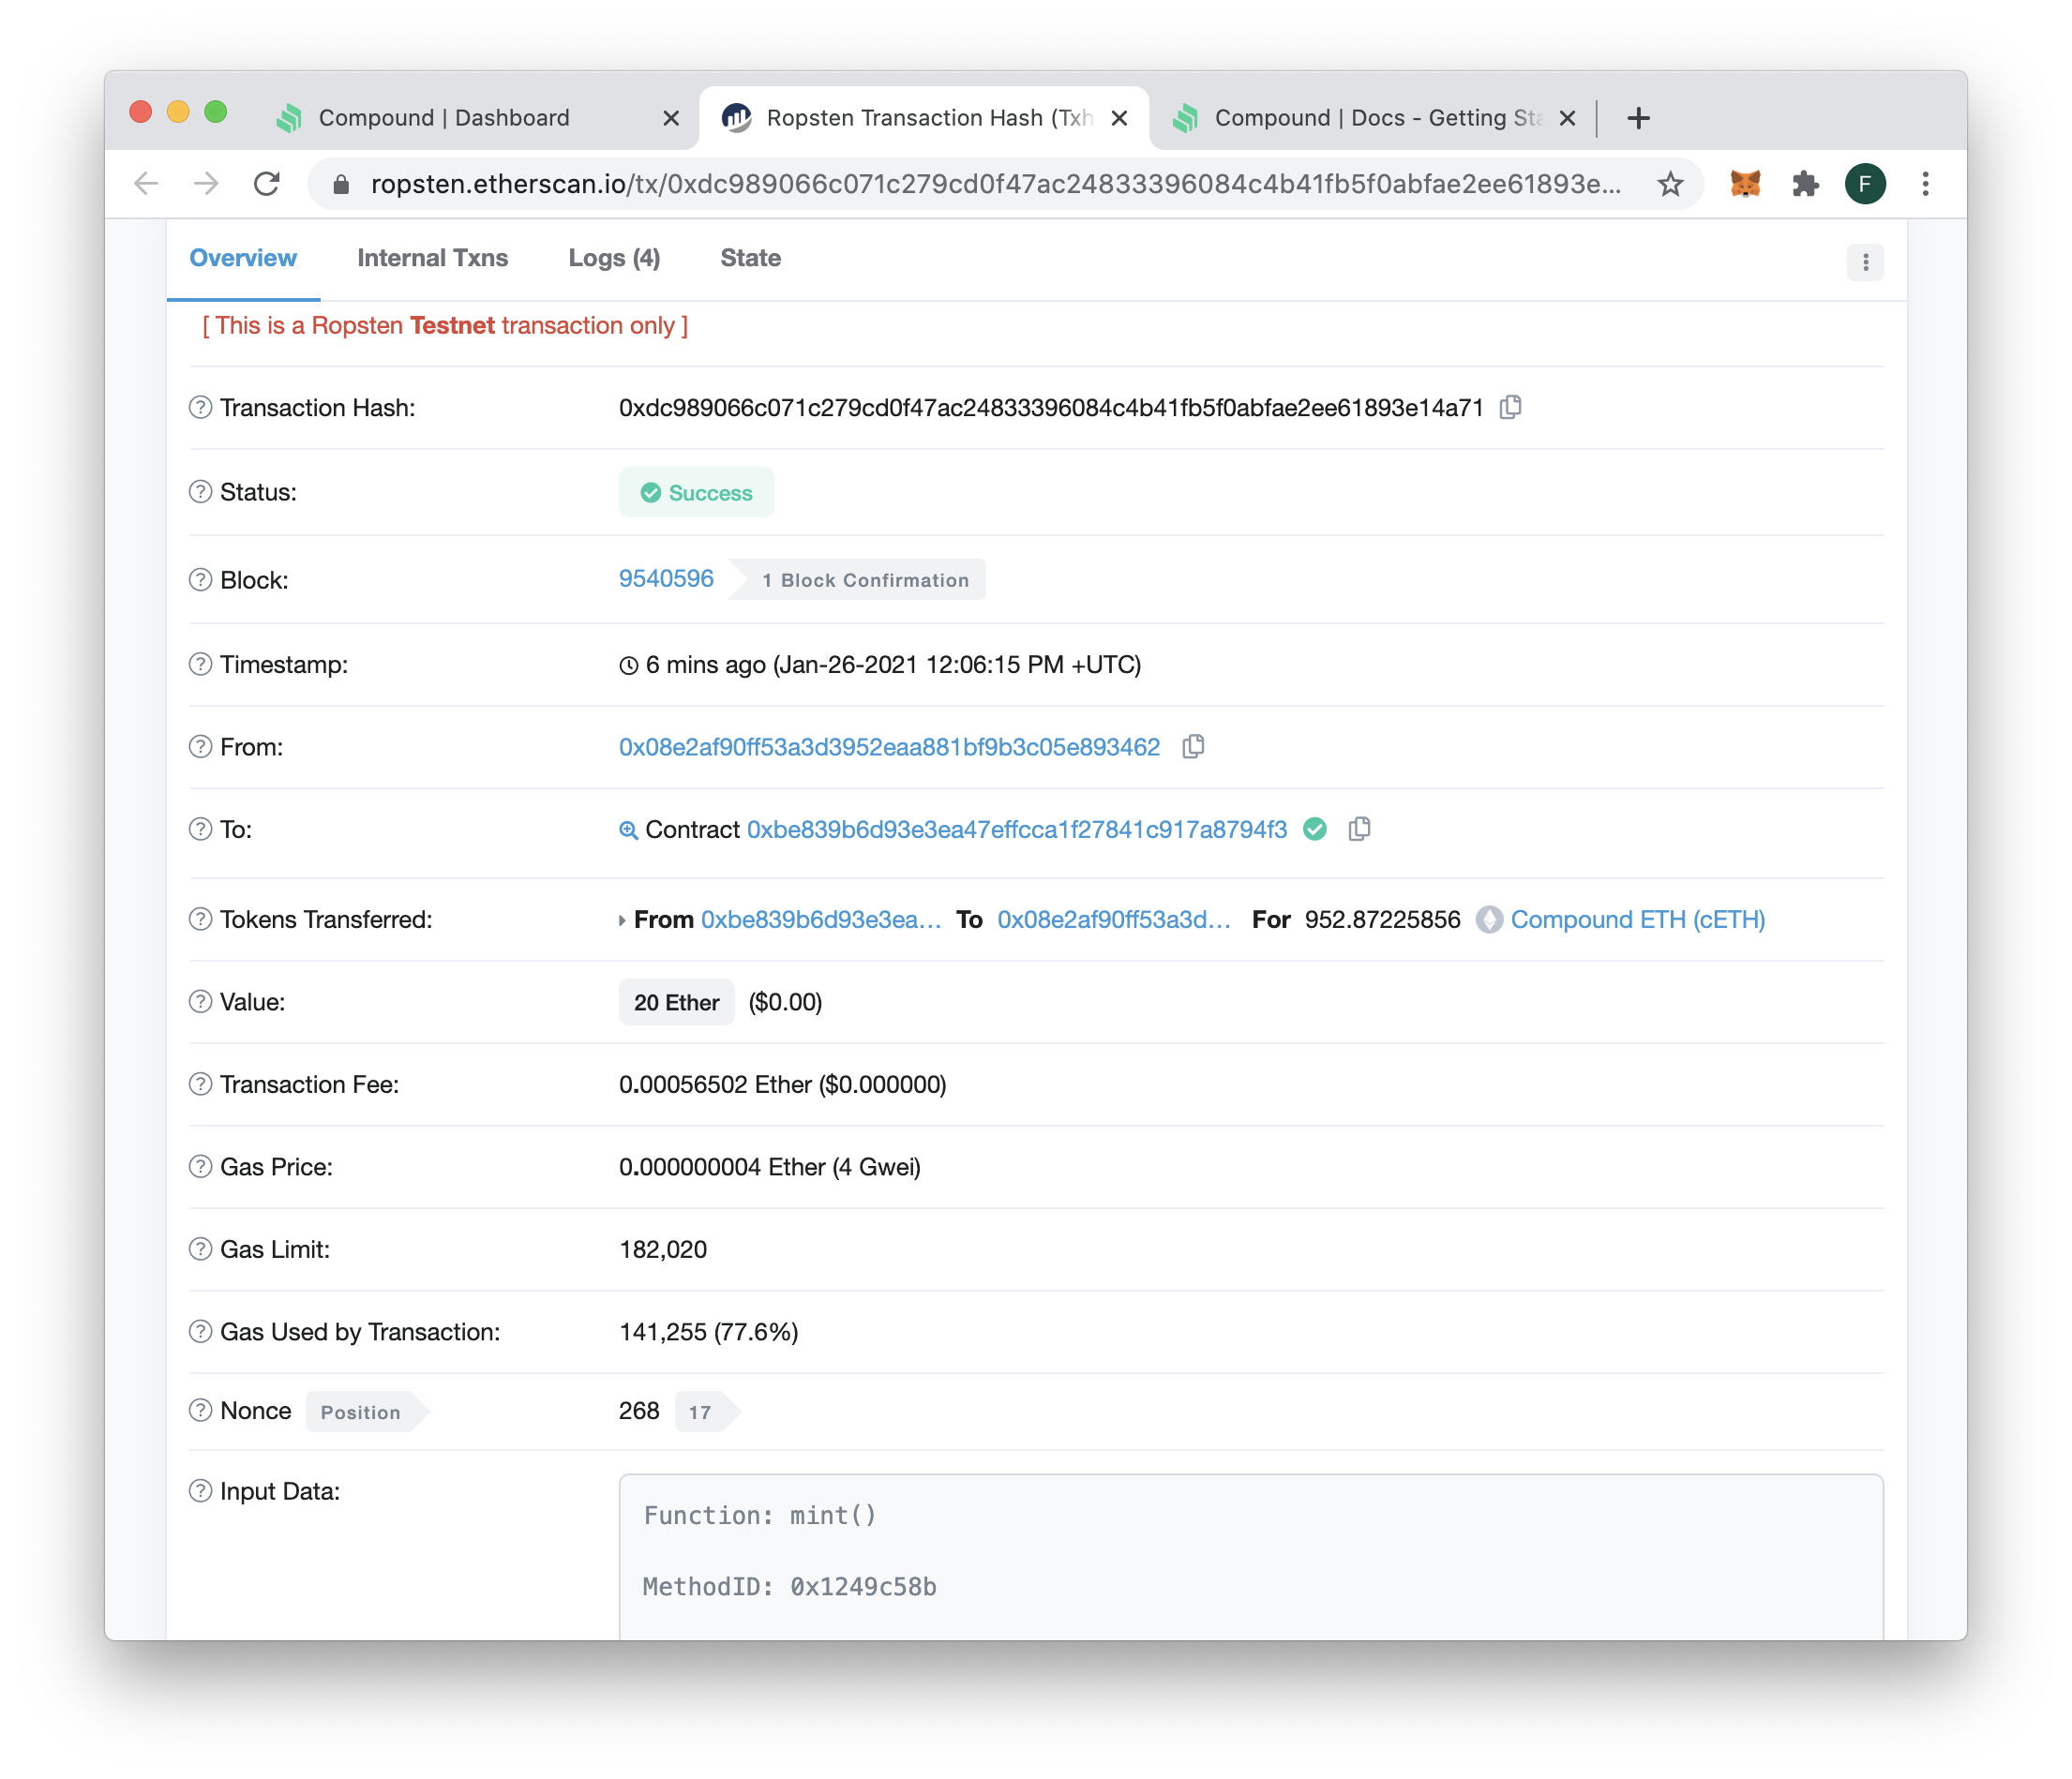Click the magnifier icon before Contract

pos(628,830)
